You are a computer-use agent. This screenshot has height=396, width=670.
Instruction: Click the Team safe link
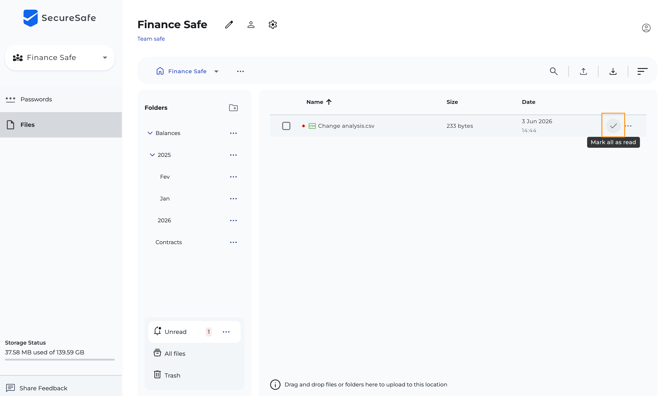151,38
